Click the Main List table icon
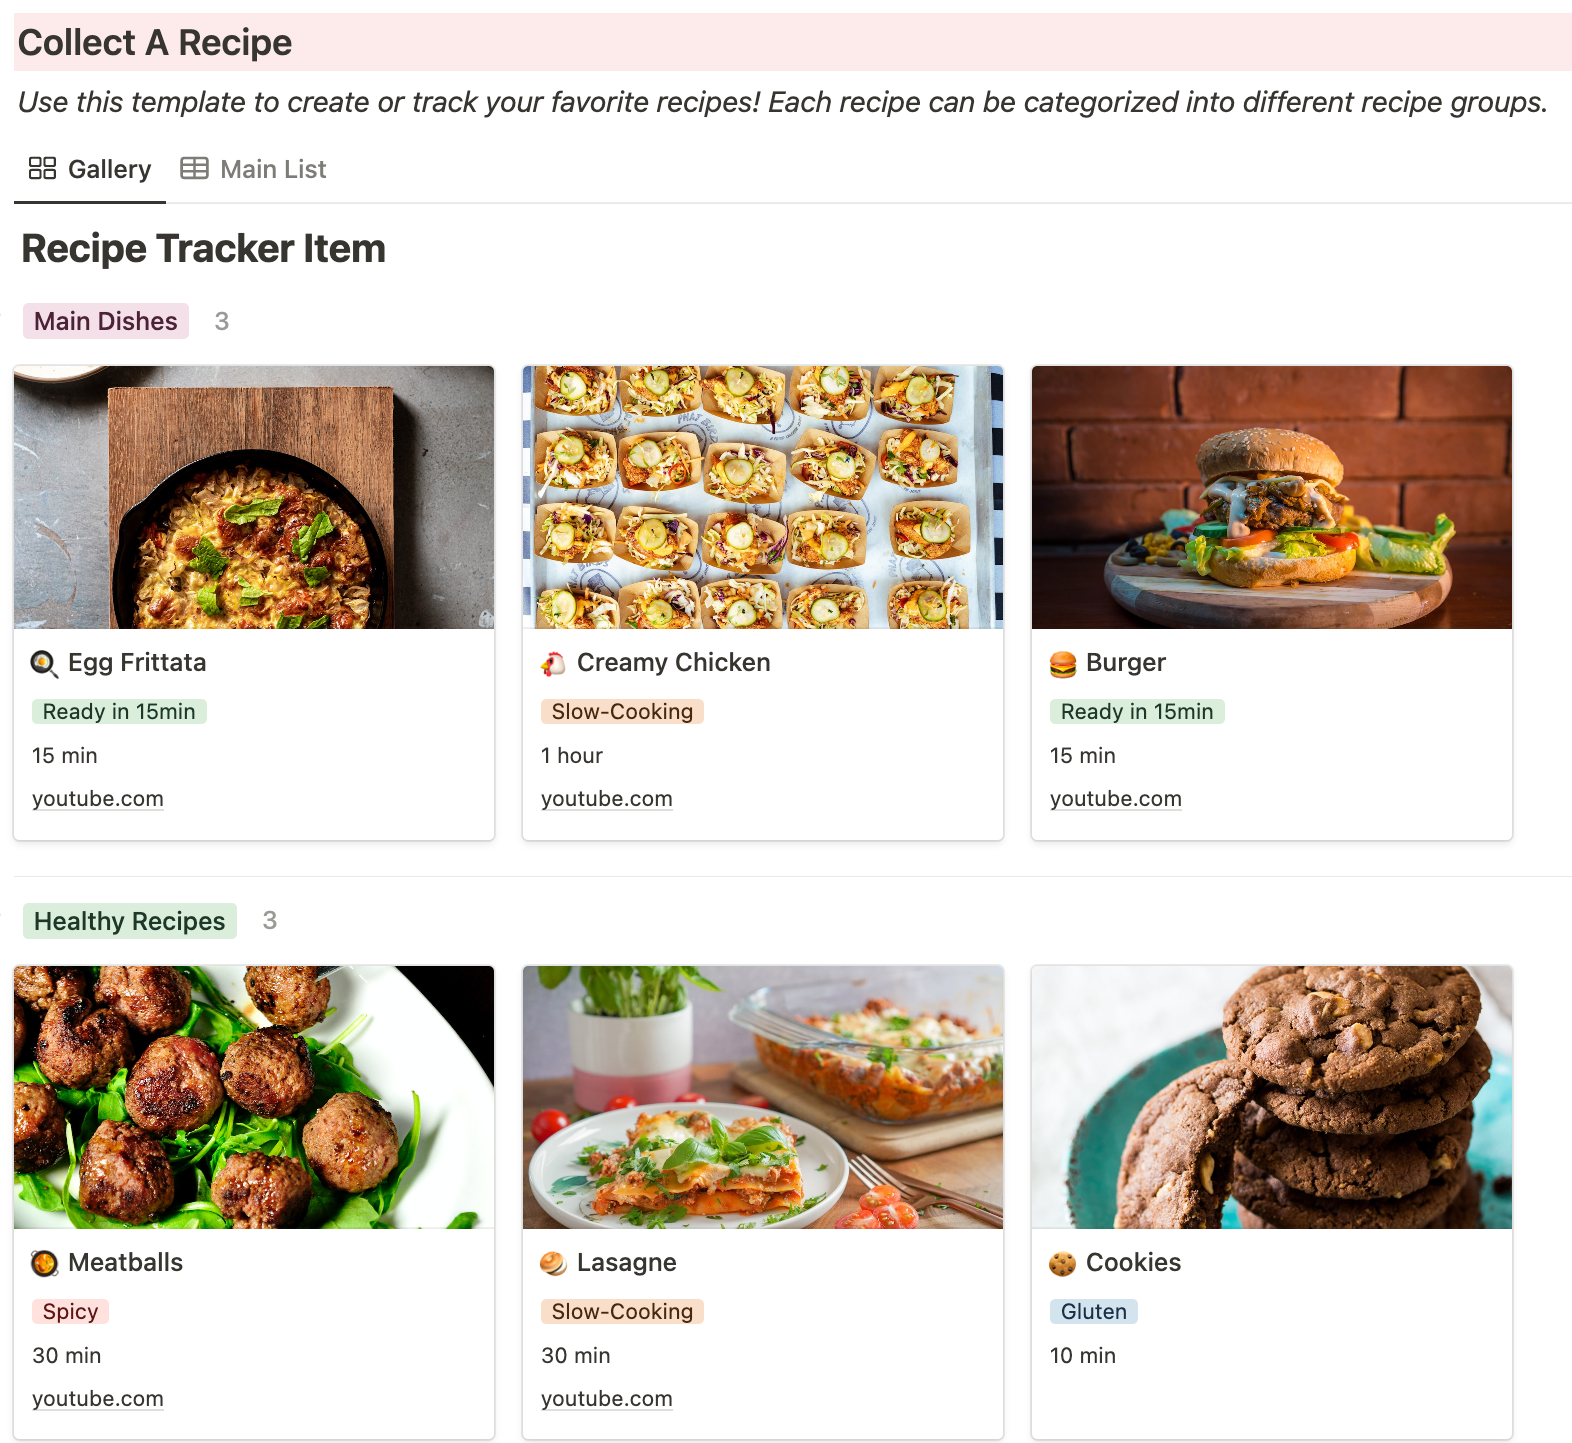The width and height of the screenshot is (1572, 1443). point(194,169)
